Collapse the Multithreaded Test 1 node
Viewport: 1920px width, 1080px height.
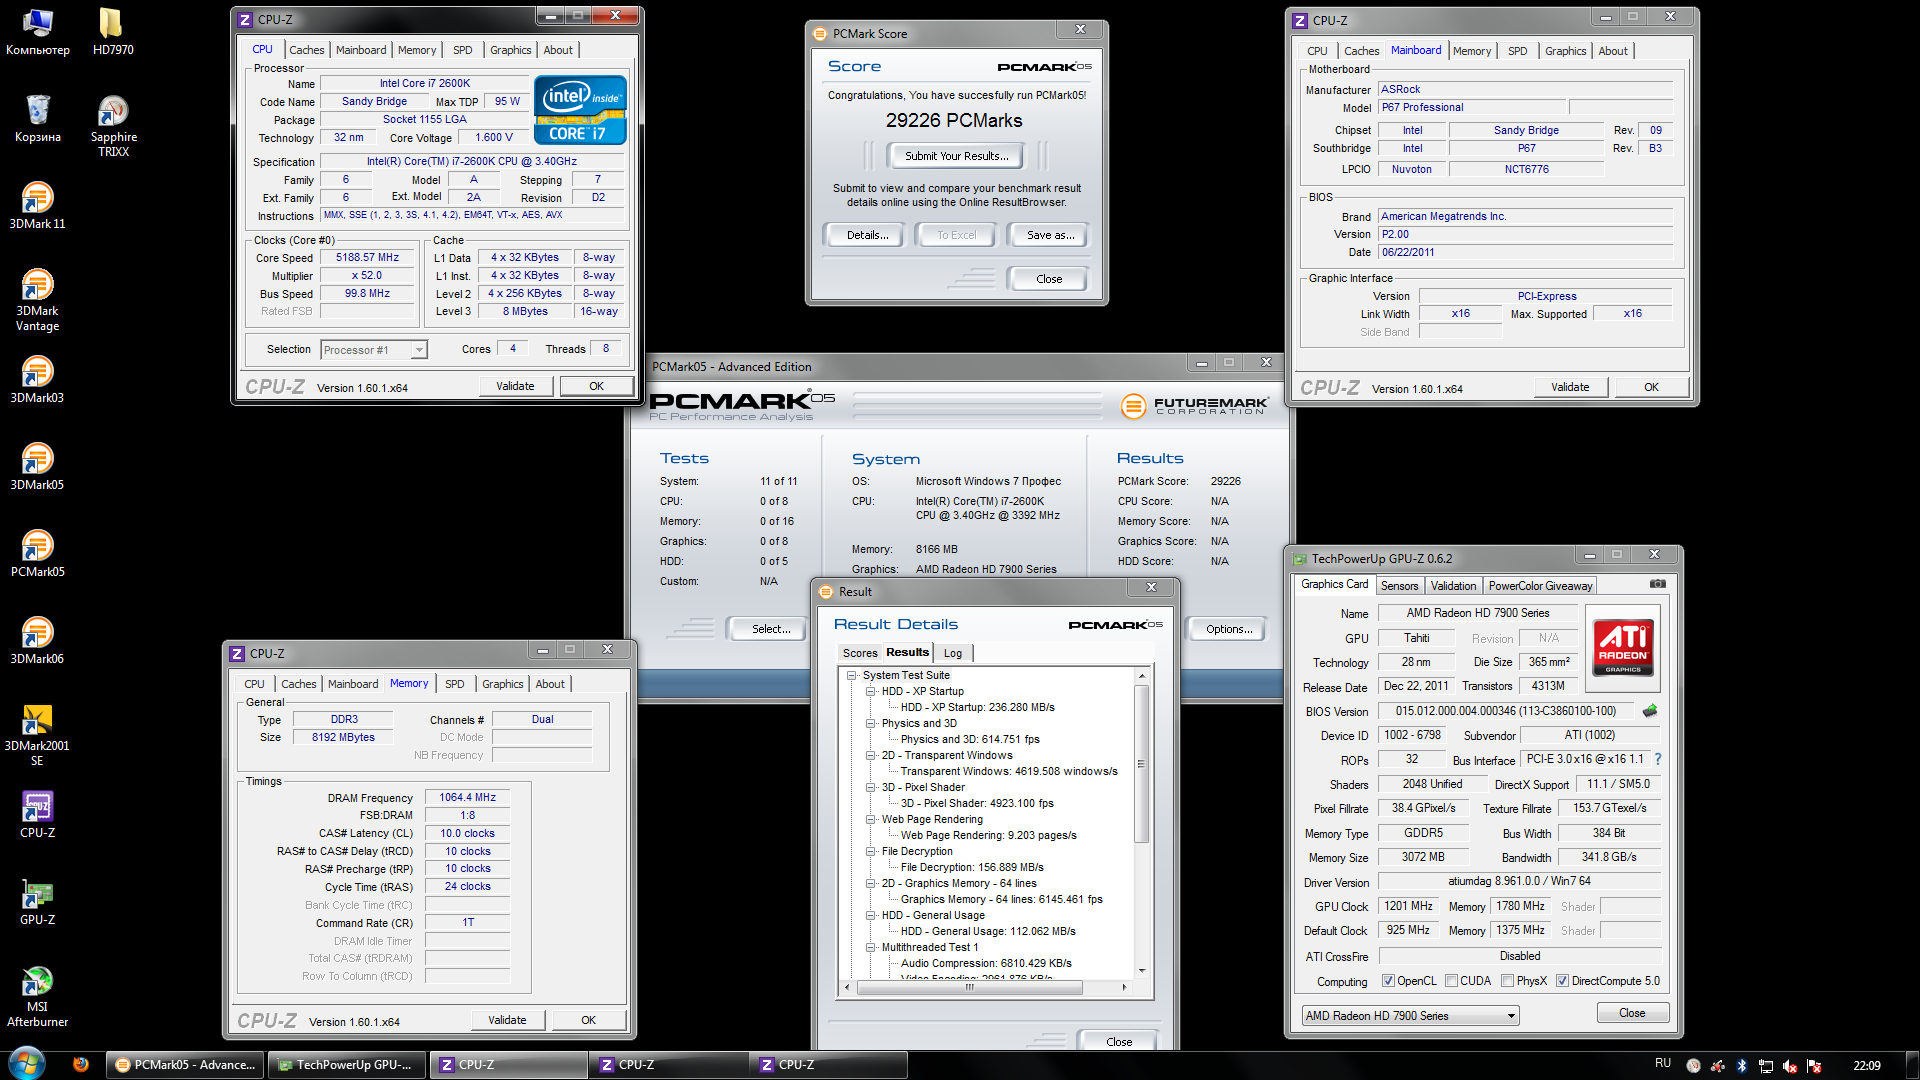pos(871,948)
